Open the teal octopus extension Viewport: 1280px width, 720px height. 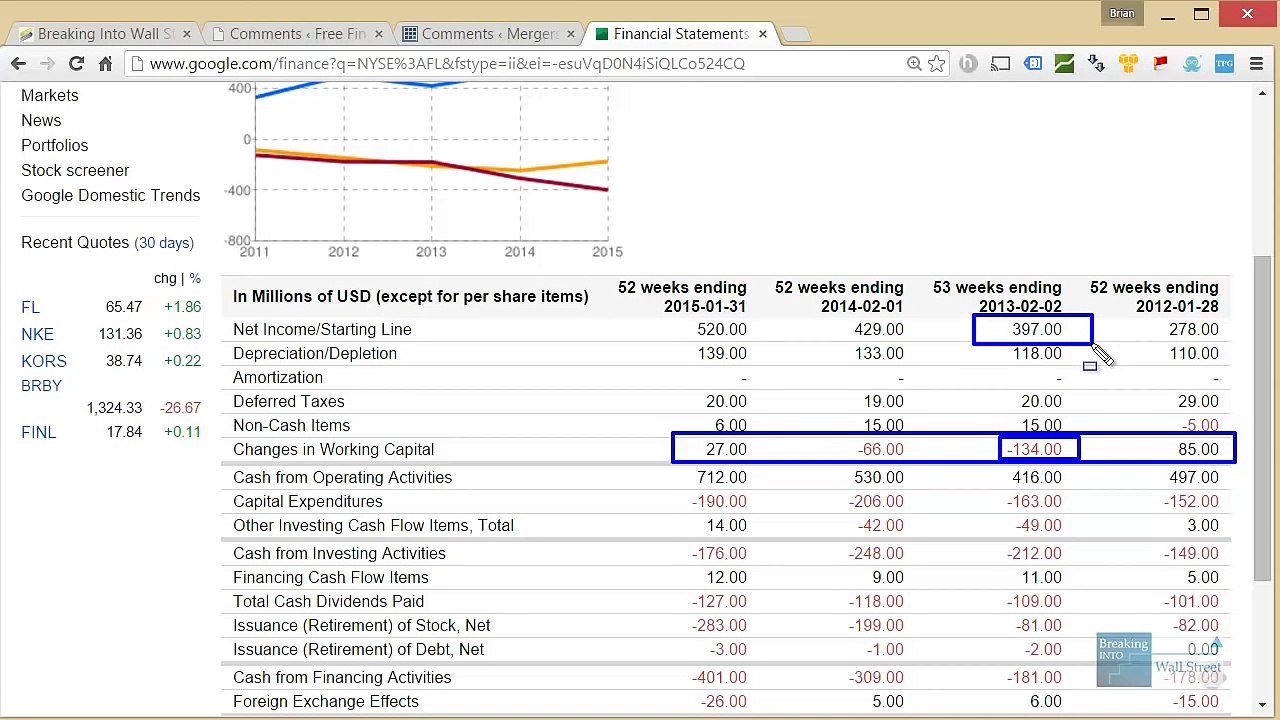pyautogui.click(x=1192, y=64)
